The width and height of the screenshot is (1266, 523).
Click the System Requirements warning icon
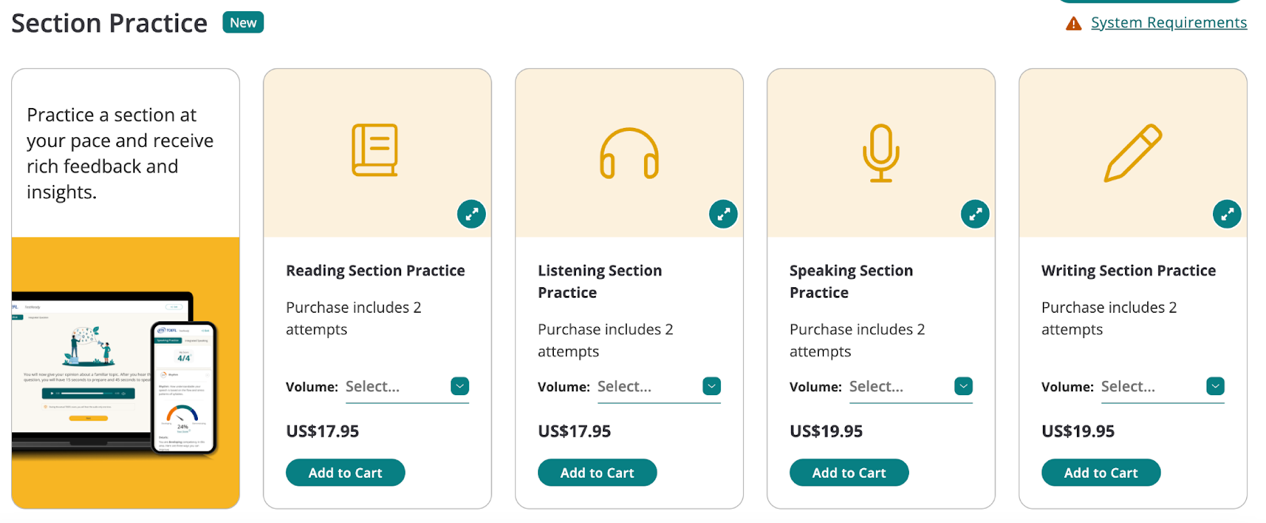point(1073,23)
